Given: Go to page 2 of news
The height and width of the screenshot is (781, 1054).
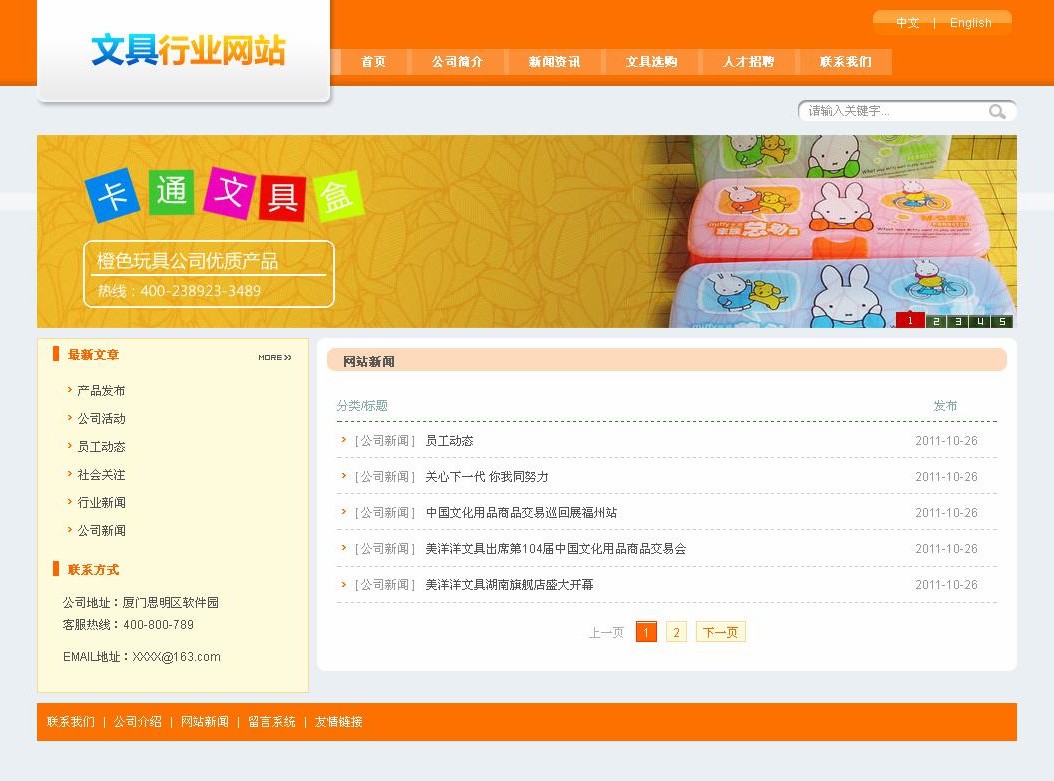Looking at the screenshot, I should [676, 632].
